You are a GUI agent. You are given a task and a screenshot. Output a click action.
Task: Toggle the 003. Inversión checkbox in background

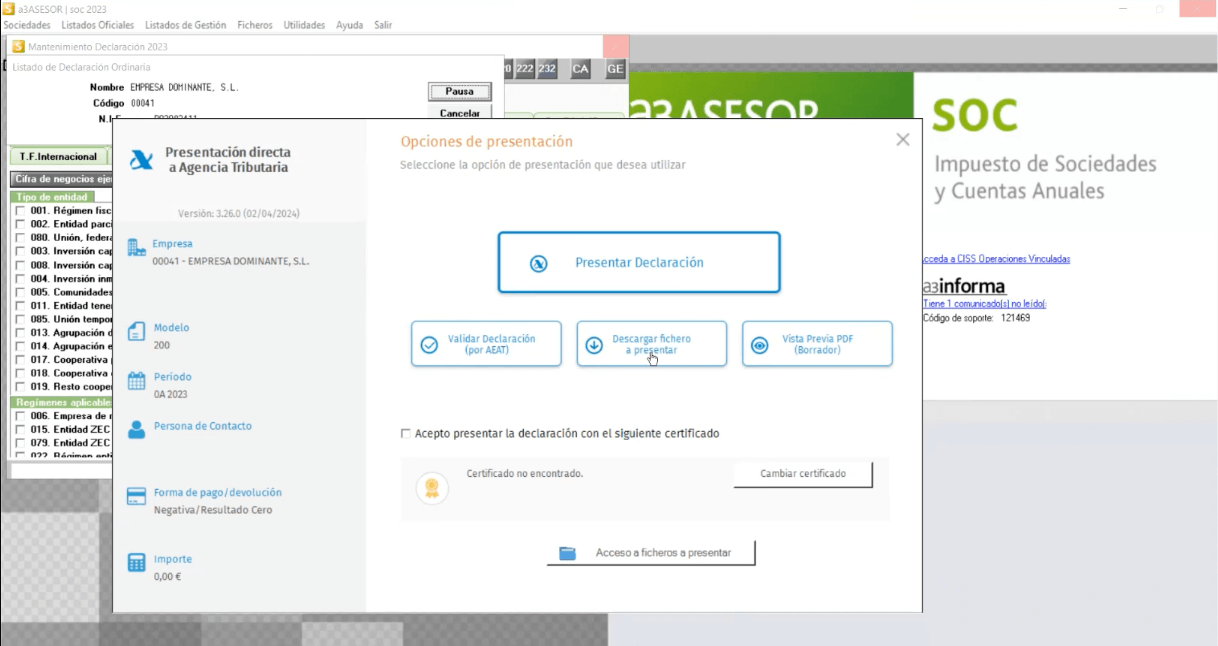coord(20,251)
